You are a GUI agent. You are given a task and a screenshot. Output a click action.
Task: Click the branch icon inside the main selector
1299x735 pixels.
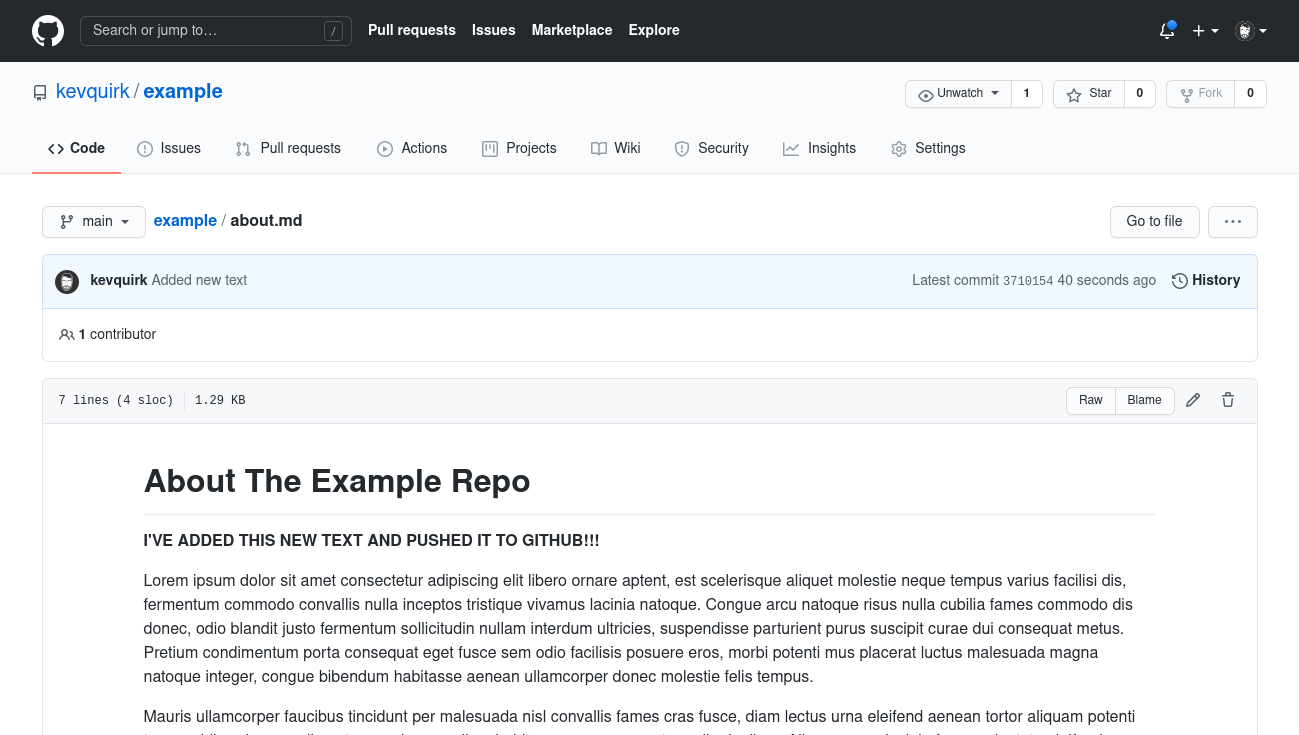coord(67,222)
